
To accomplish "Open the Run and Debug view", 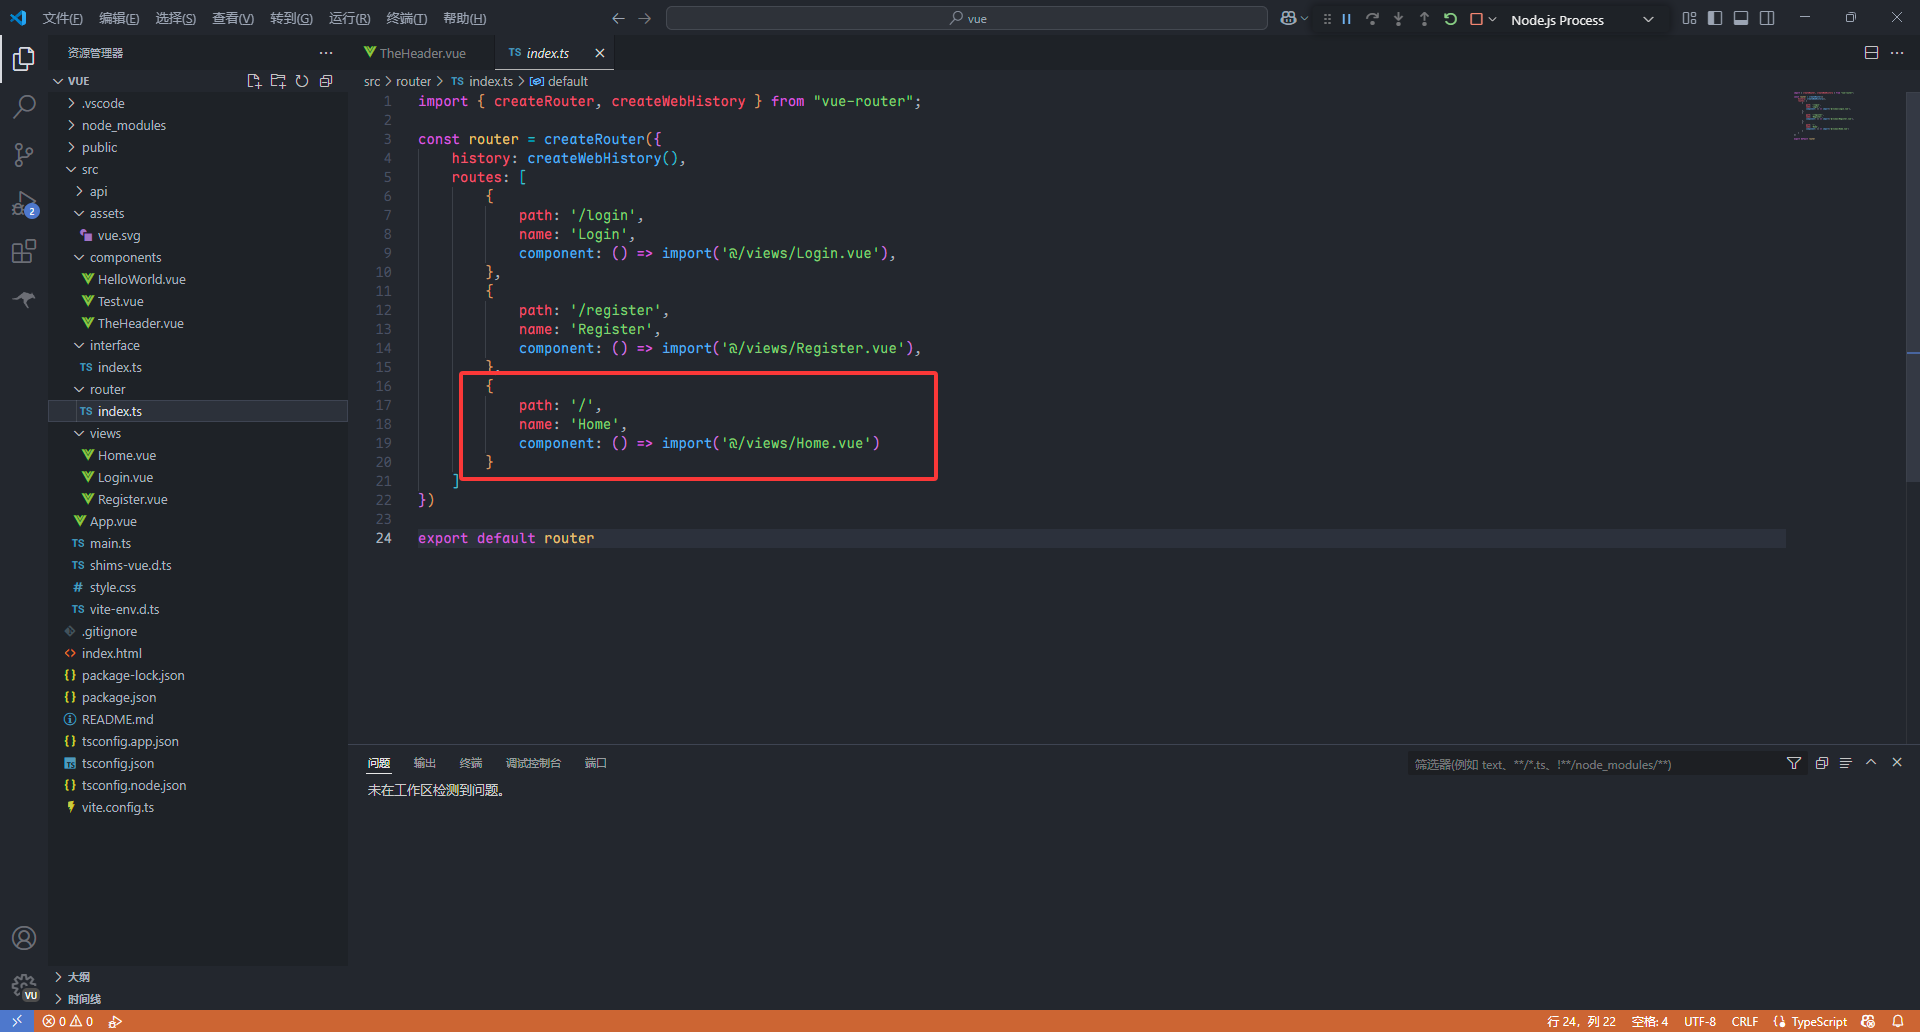I will pyautogui.click(x=24, y=204).
